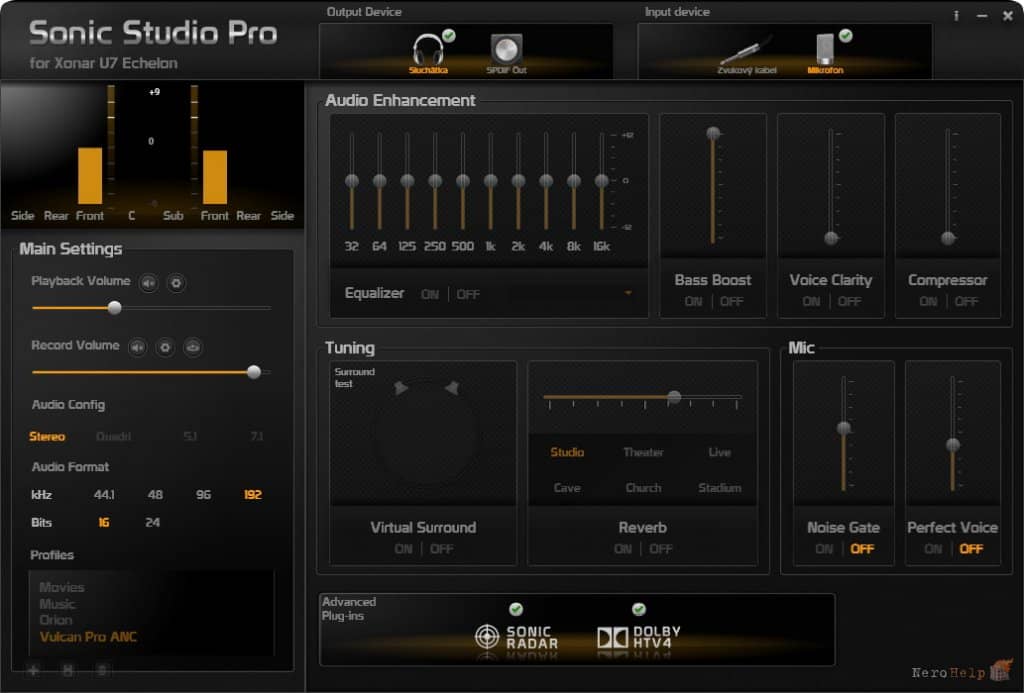Choose the Music profile
This screenshot has width=1024, height=693.
57,604
